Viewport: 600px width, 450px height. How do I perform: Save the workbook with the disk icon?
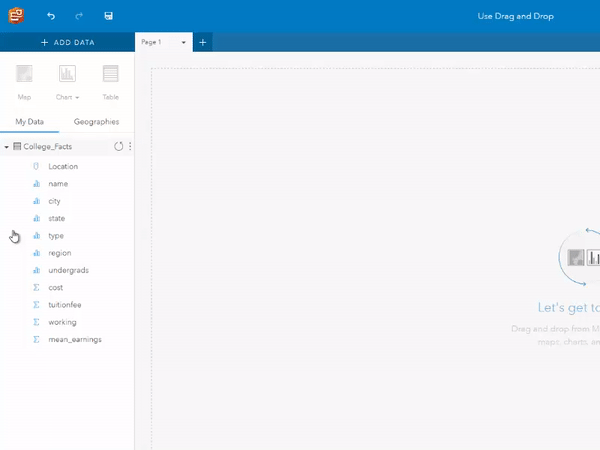point(108,16)
